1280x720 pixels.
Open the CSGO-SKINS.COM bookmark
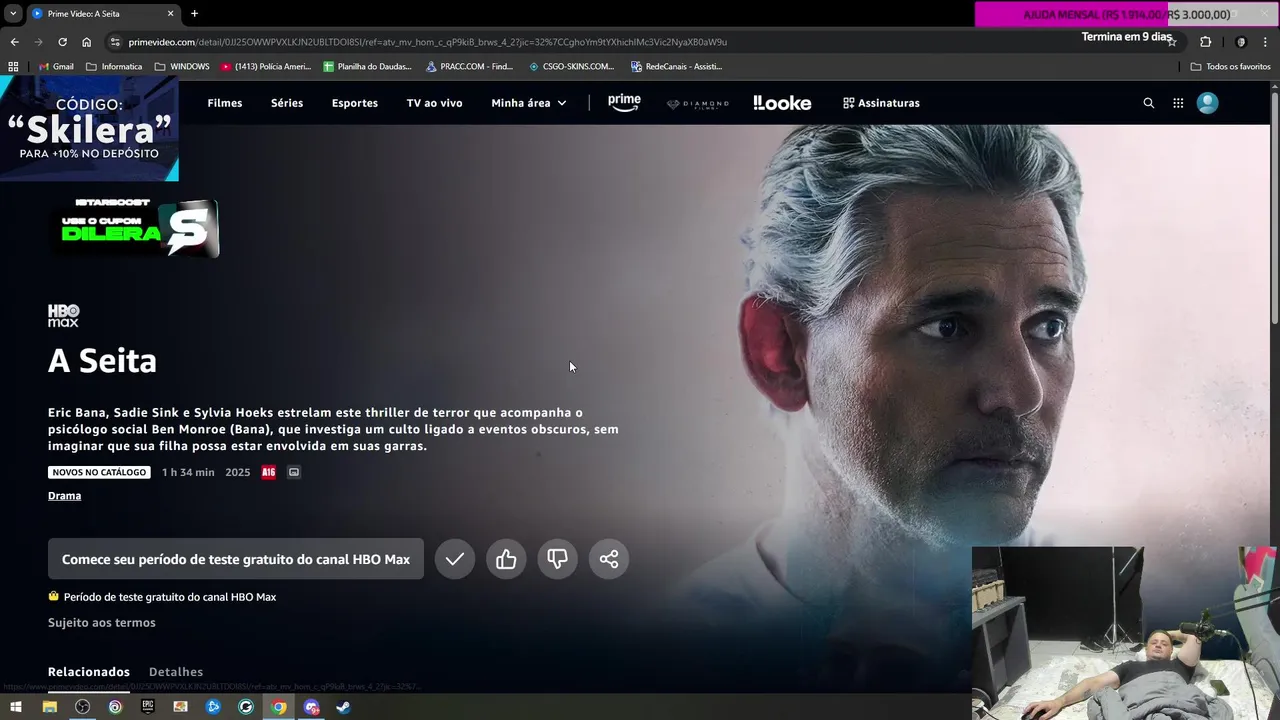pos(570,67)
